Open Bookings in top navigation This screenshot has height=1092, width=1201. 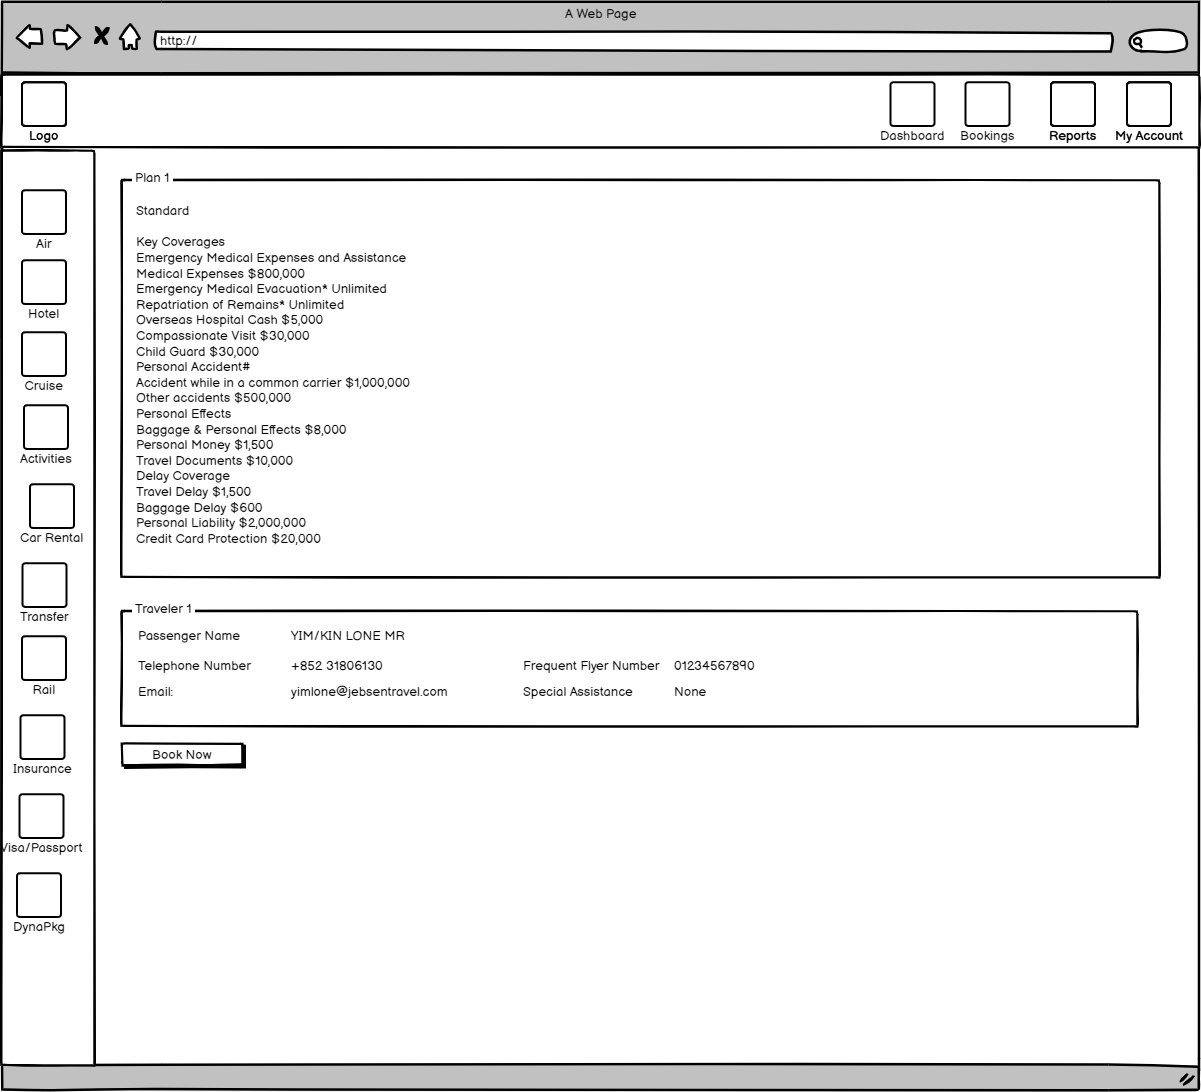(x=987, y=104)
